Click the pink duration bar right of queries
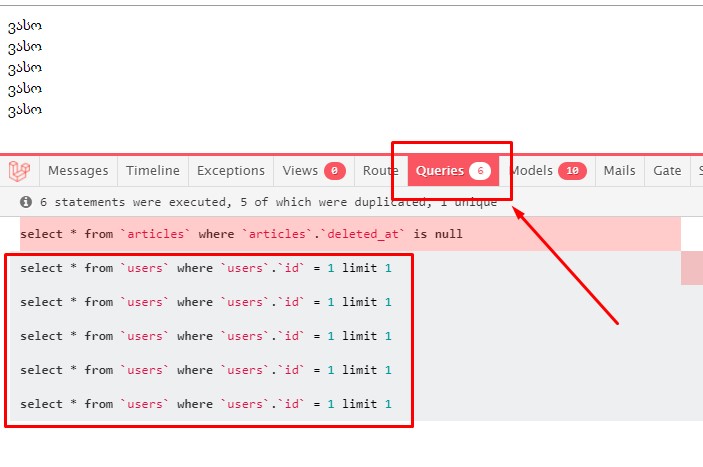Viewport: 703px width, 467px height. point(692,269)
